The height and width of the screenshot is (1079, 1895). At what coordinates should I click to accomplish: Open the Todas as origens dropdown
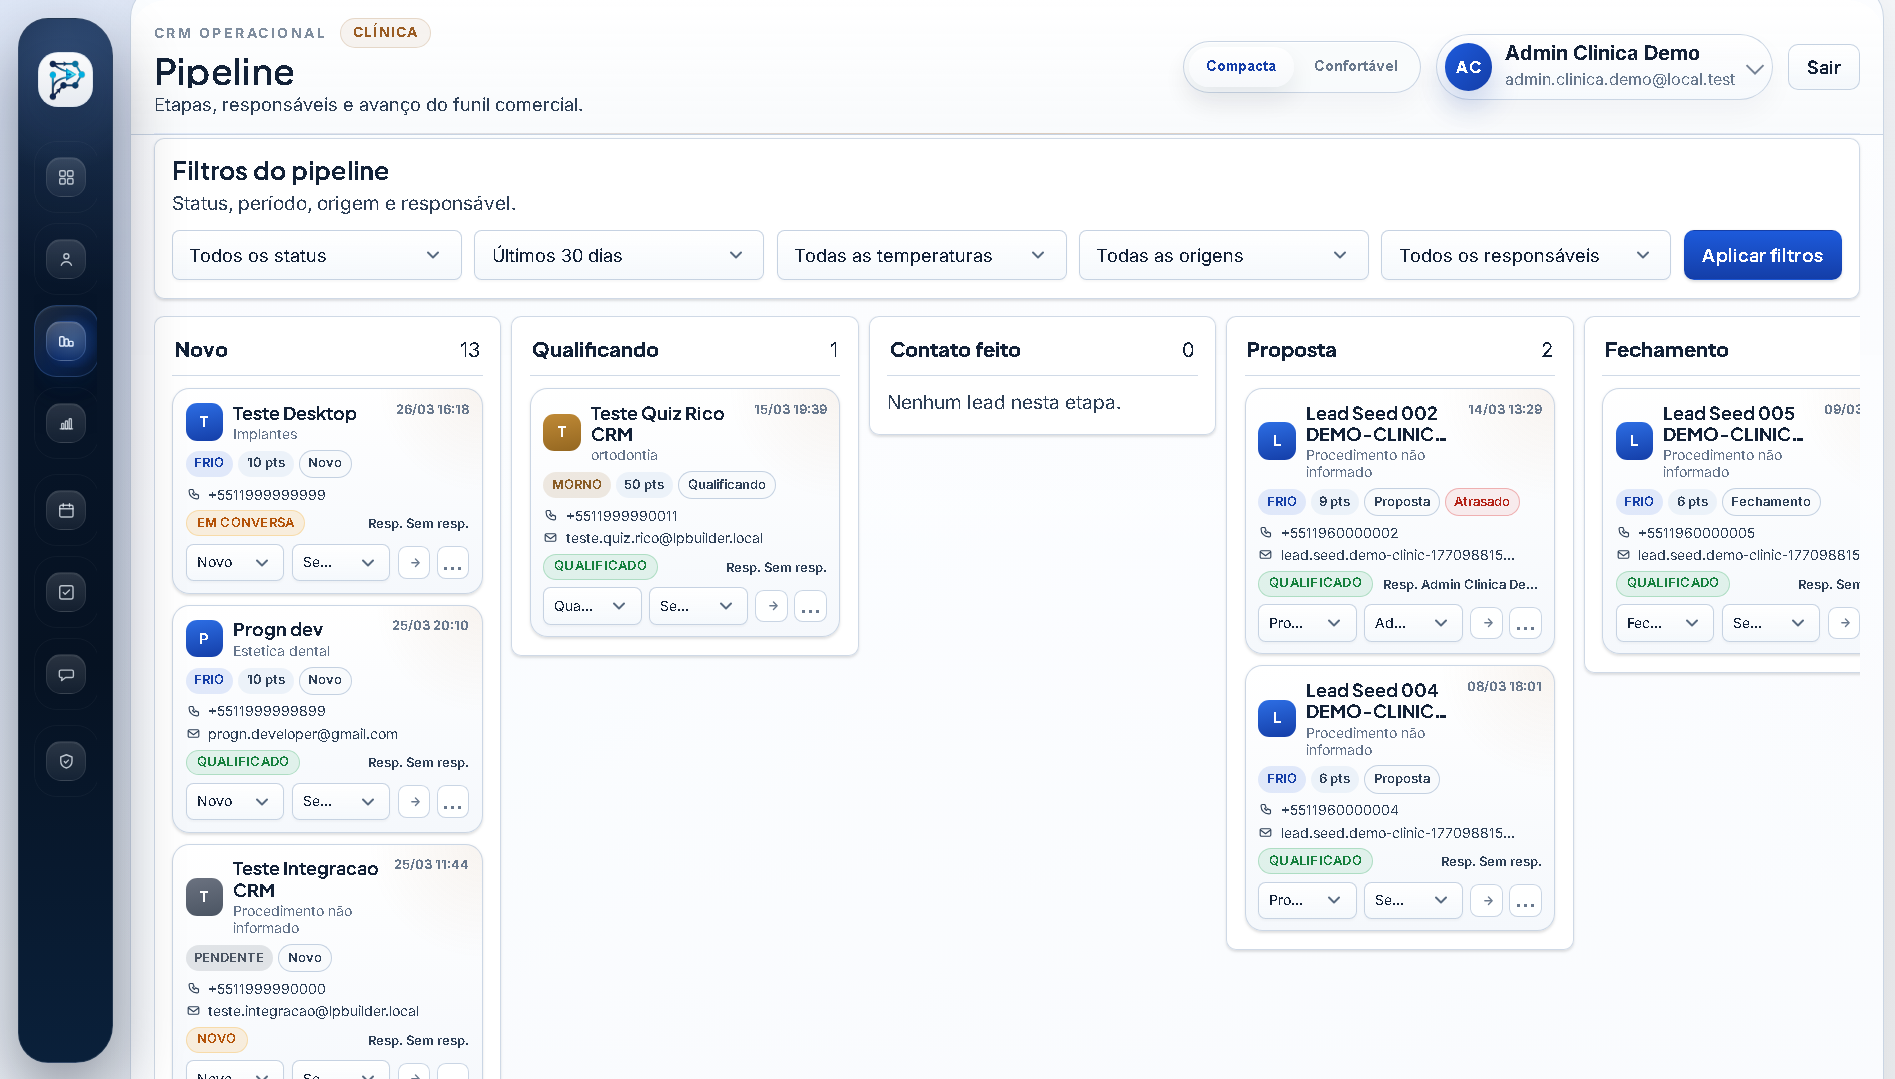(1222, 256)
